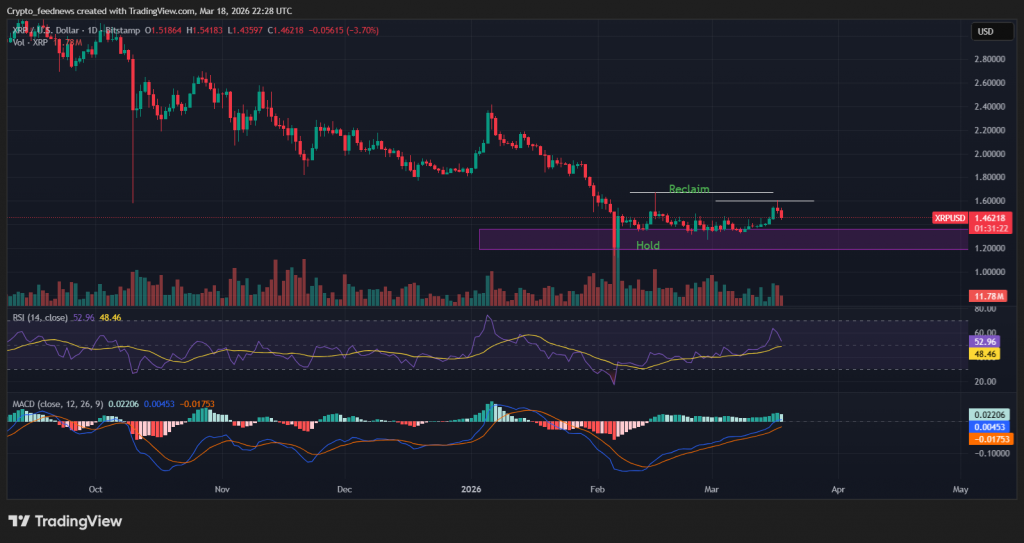
Task: Click the TradingView logo icon
Action: click(x=19, y=521)
